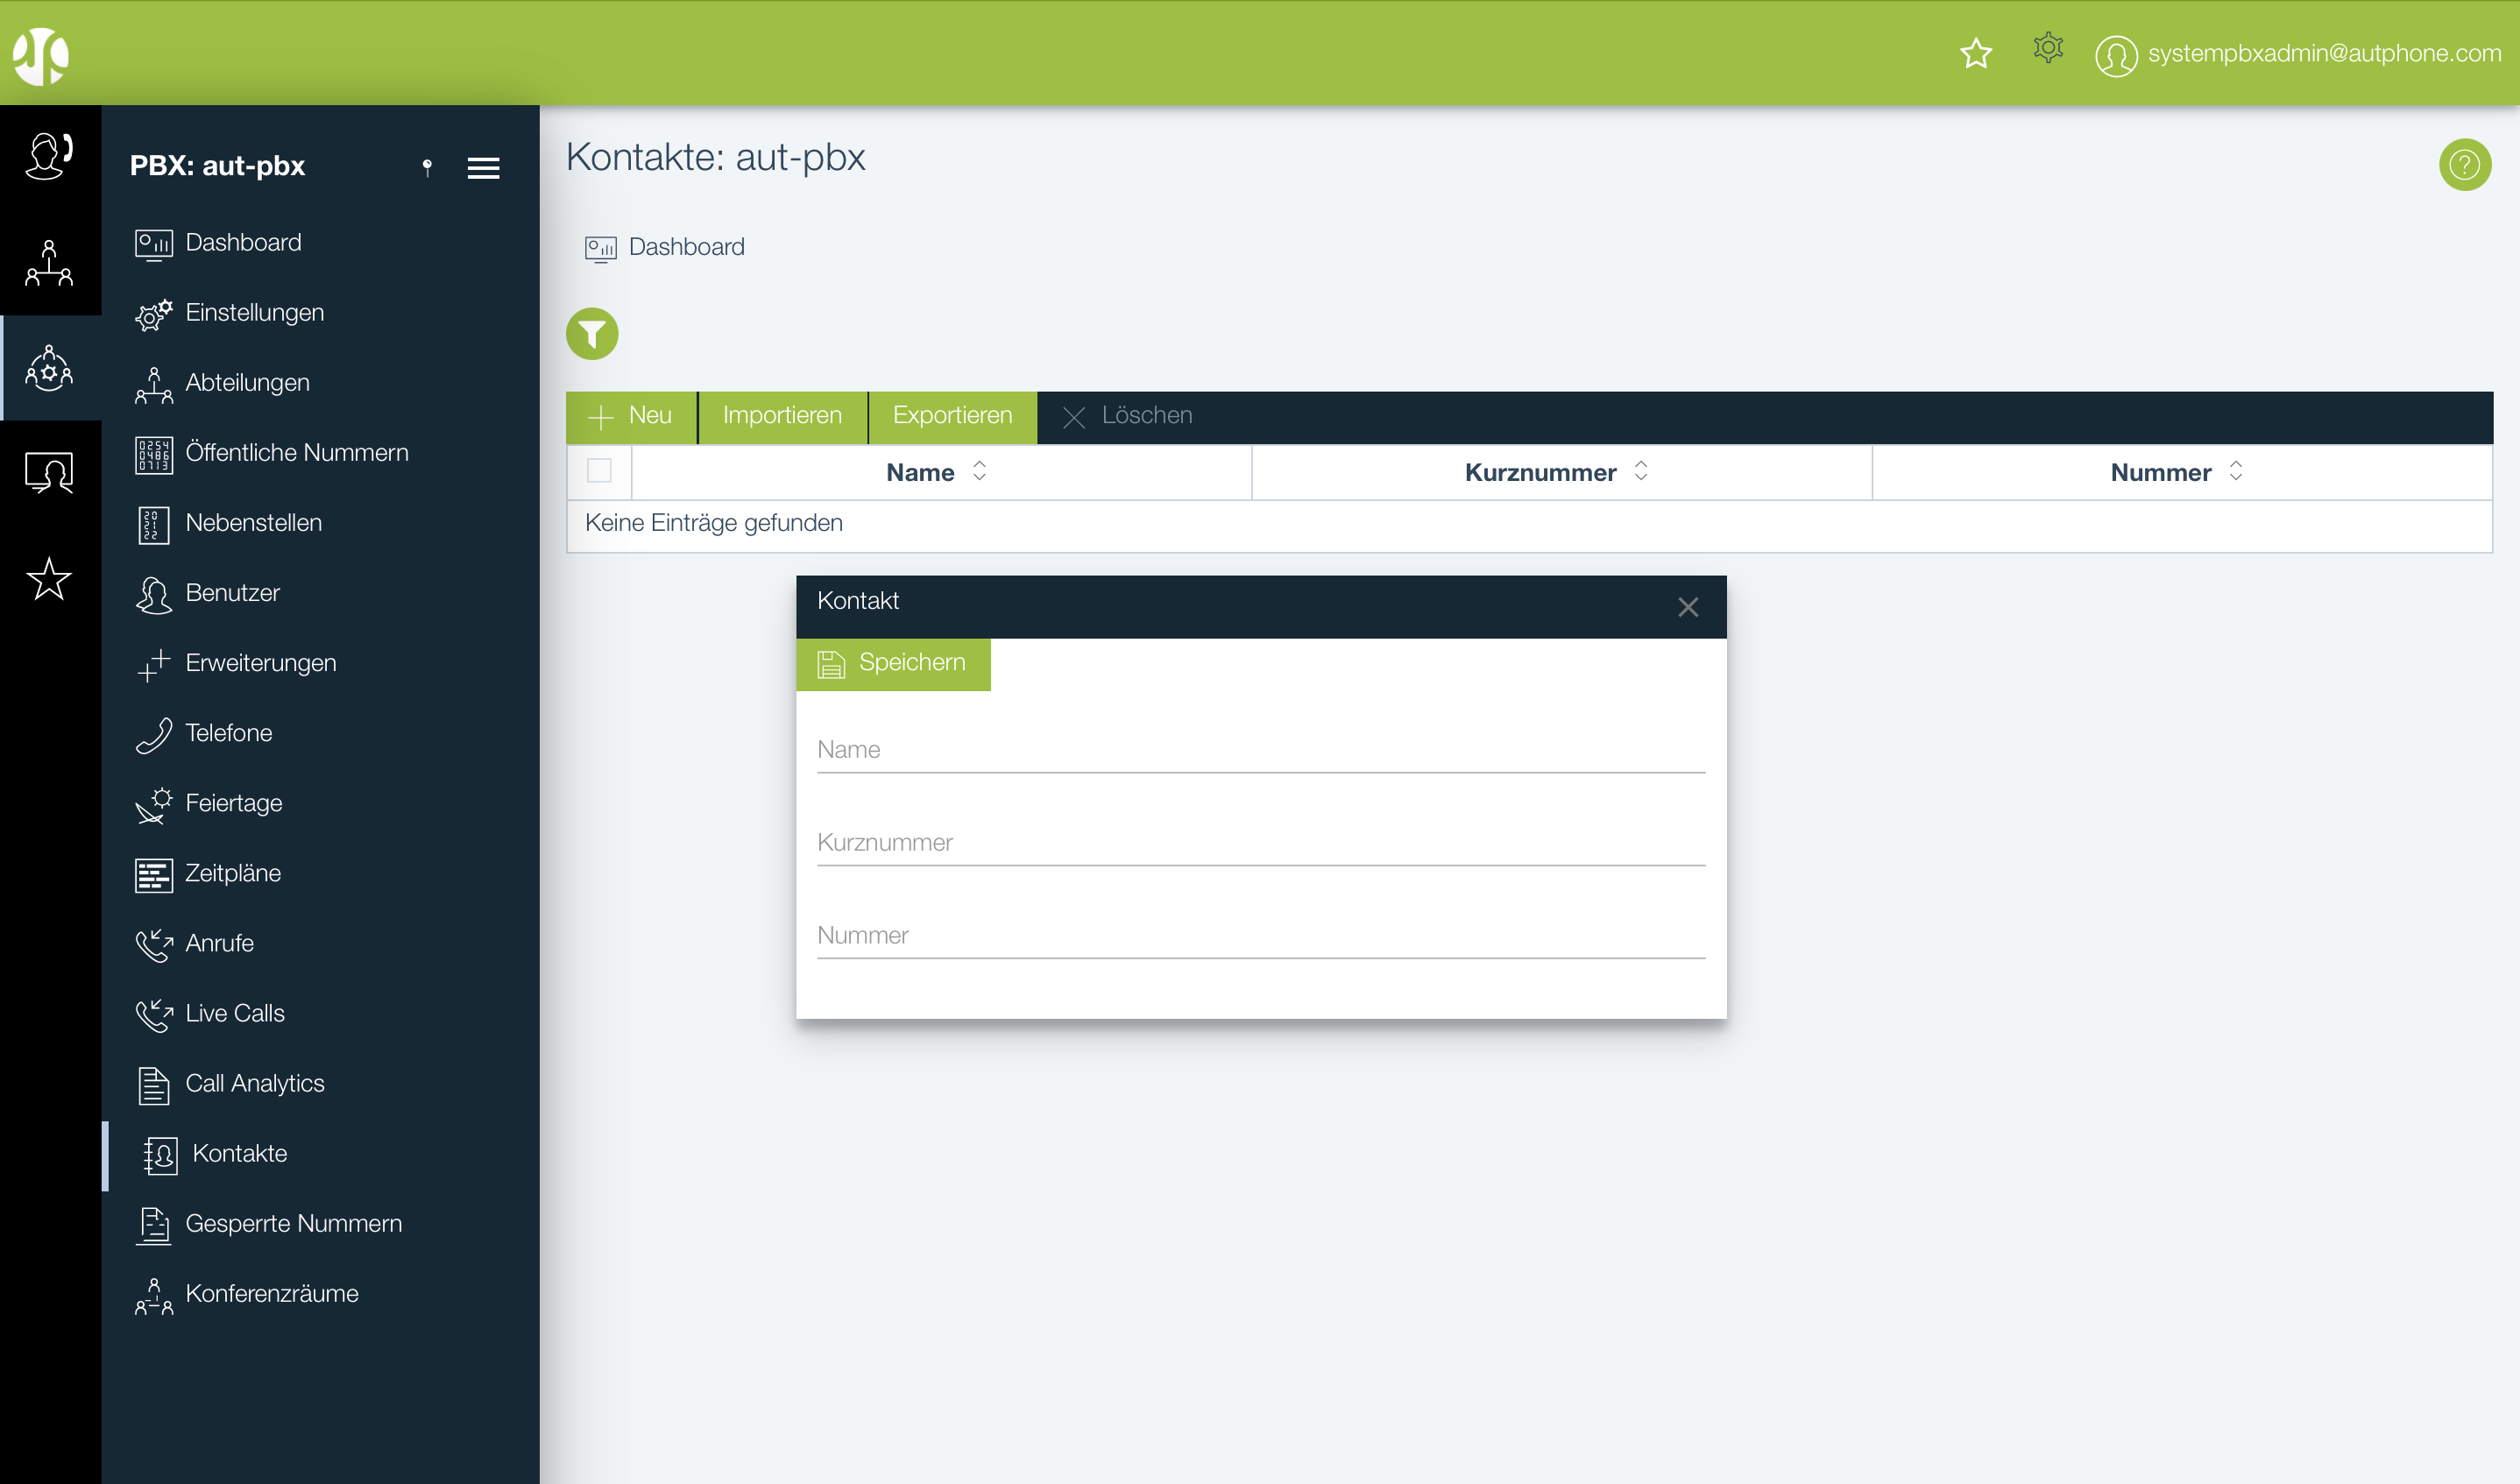Viewport: 2520px width, 1484px height.
Task: Go to Call Analytics menu item
Action: click(254, 1083)
